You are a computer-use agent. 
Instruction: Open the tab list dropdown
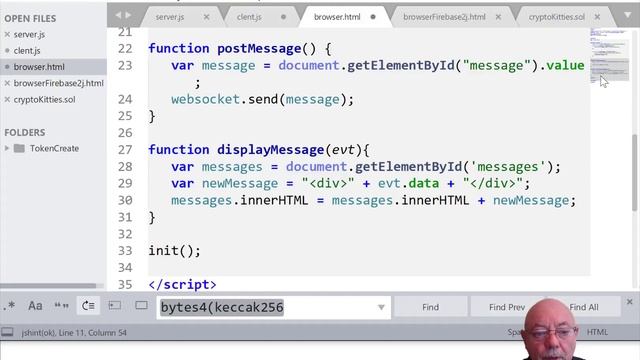tap(628, 15)
